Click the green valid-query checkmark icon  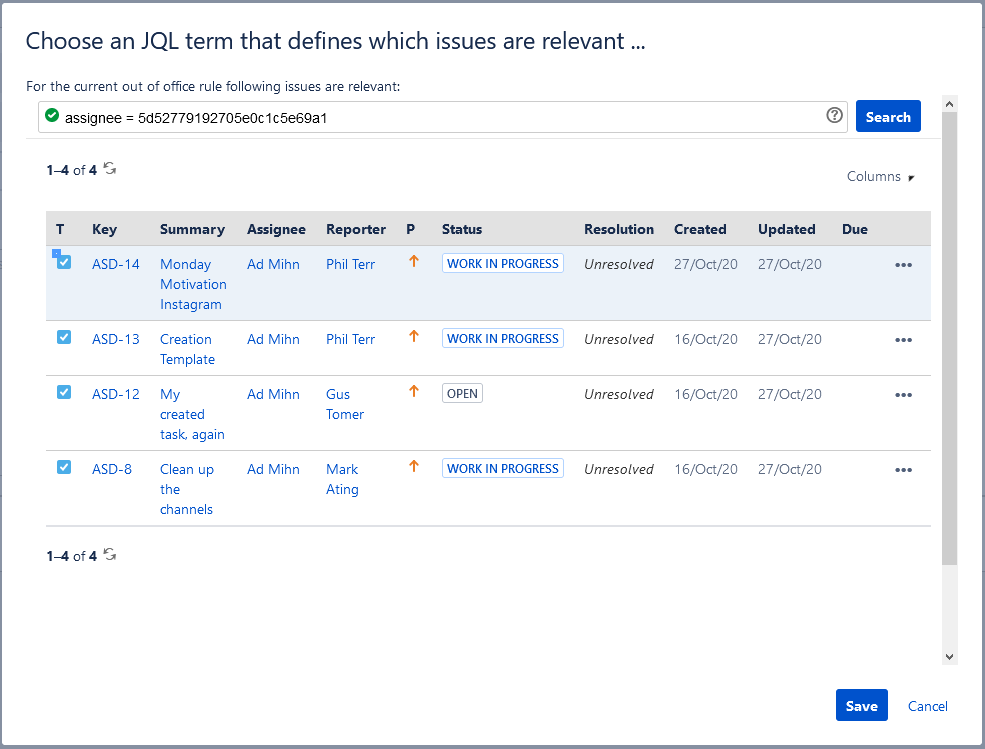point(52,115)
